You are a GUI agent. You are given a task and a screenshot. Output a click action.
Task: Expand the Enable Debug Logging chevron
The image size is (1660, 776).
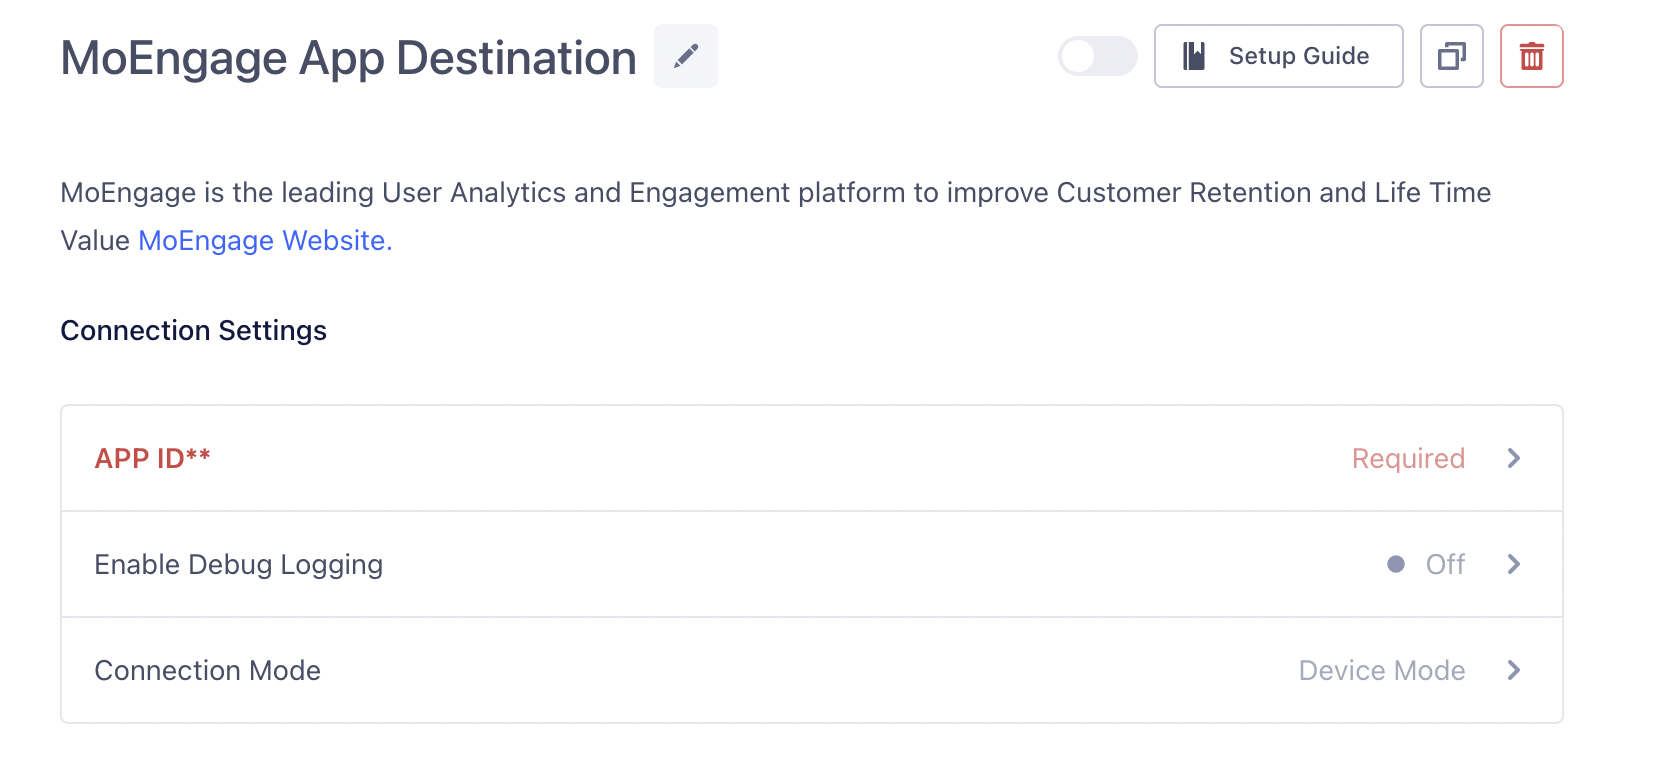coord(1513,564)
